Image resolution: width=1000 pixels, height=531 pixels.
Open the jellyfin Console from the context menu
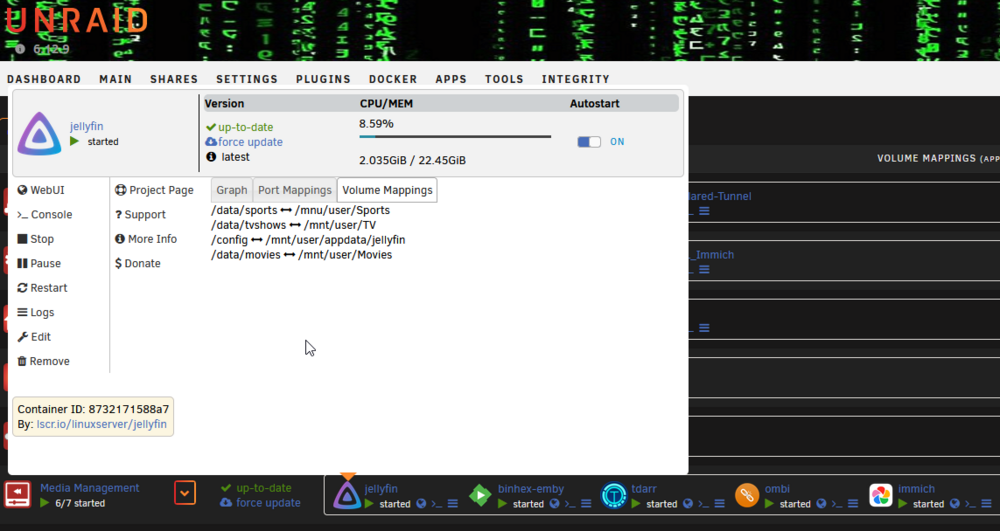coord(45,214)
